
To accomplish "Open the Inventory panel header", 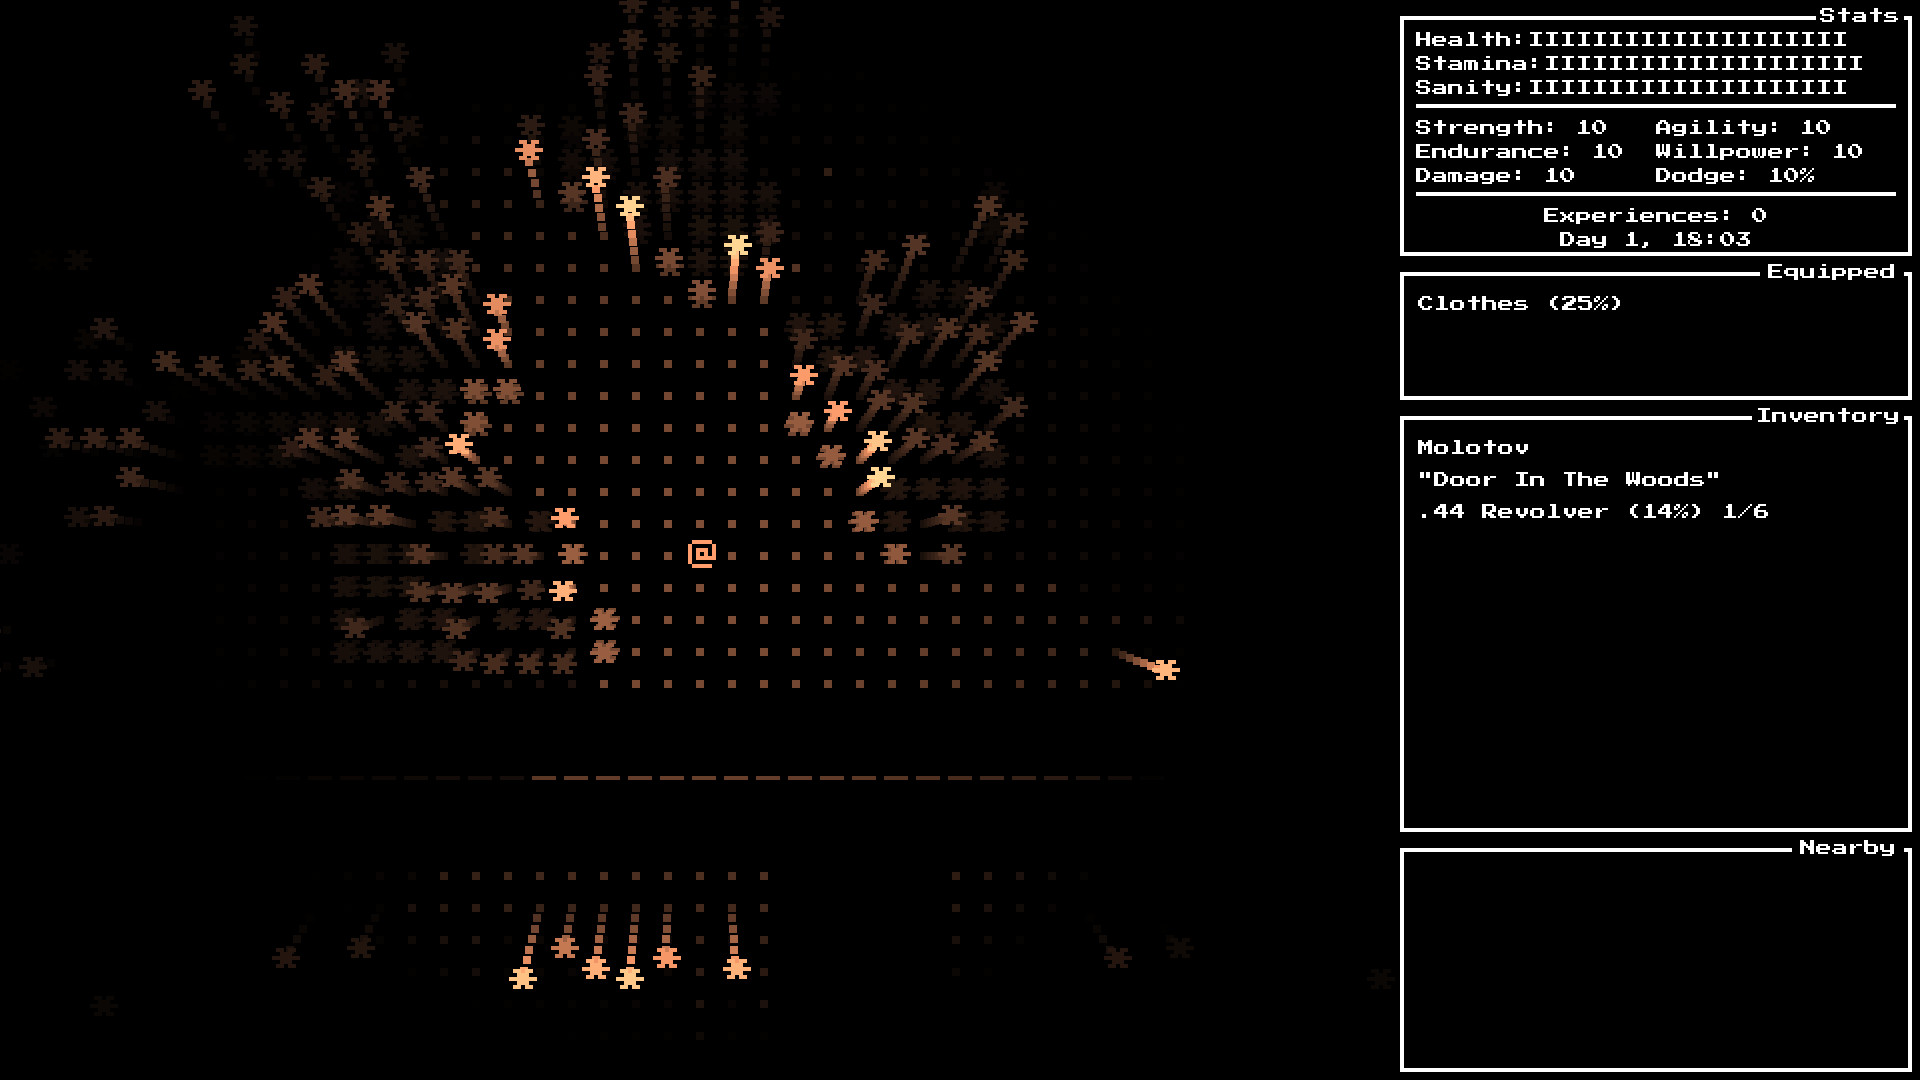I will tap(1828, 415).
